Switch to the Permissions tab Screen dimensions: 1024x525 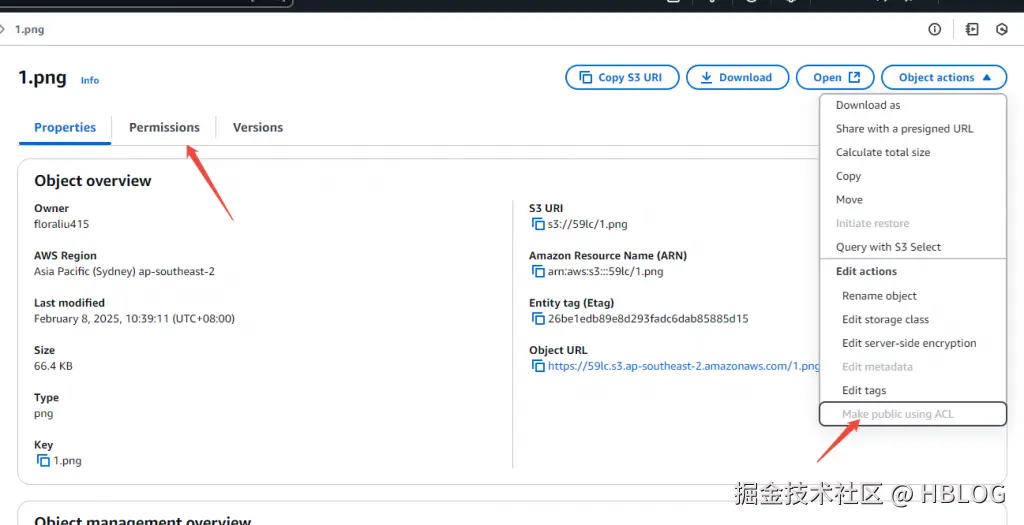(164, 127)
